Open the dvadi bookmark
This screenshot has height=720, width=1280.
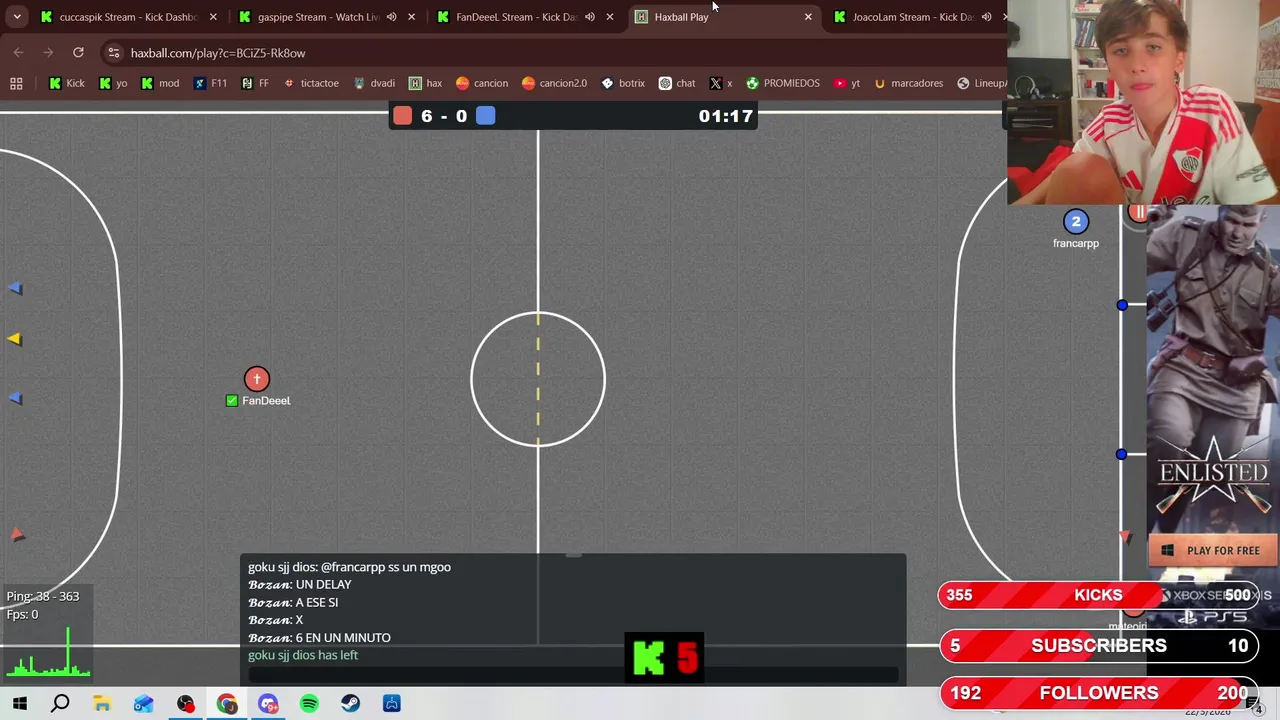[373, 83]
